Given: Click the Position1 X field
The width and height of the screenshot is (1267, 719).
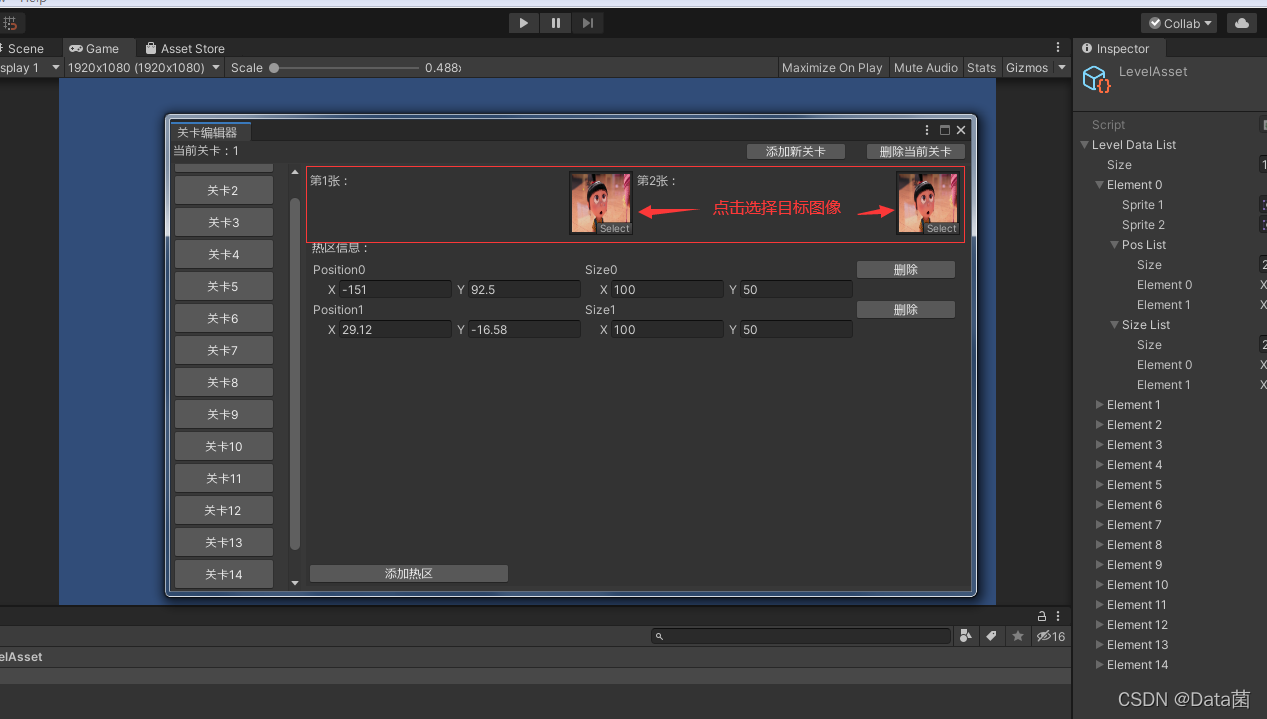Looking at the screenshot, I should 395,330.
